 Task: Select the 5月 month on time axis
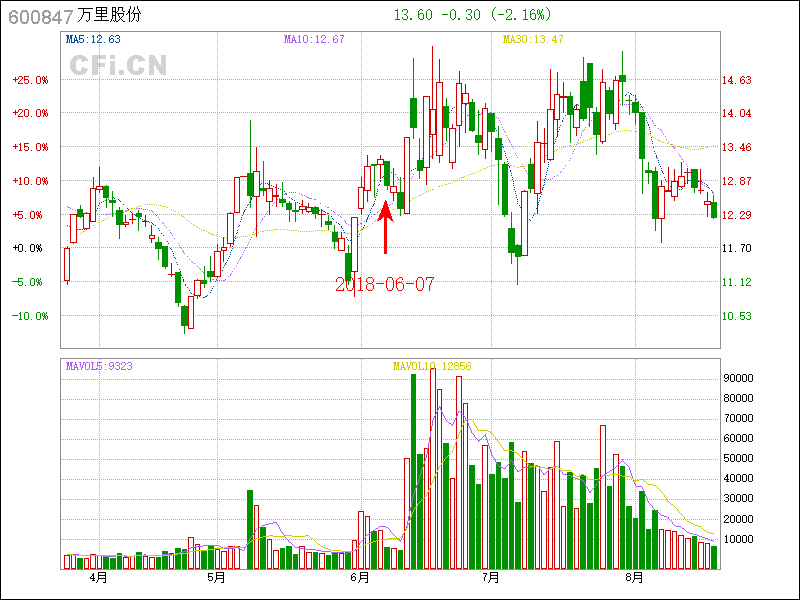(x=216, y=578)
